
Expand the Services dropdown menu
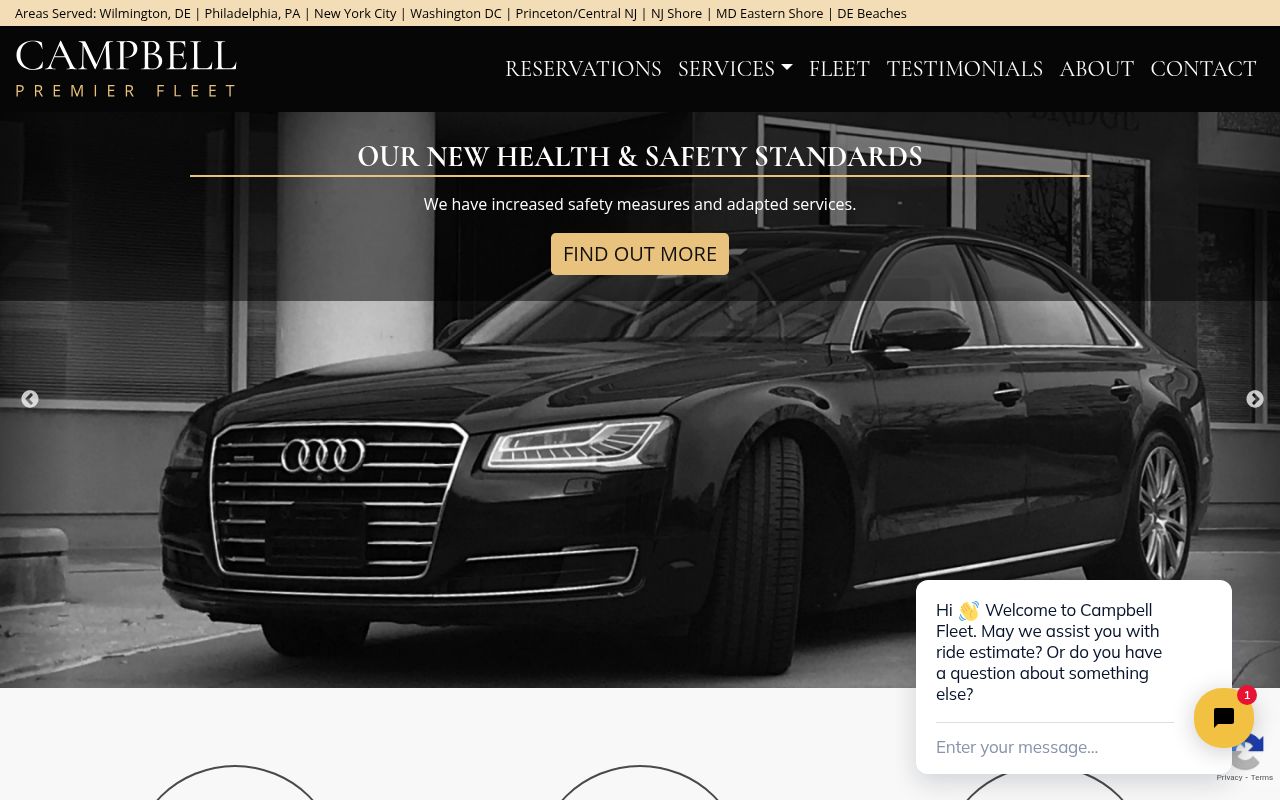(735, 69)
